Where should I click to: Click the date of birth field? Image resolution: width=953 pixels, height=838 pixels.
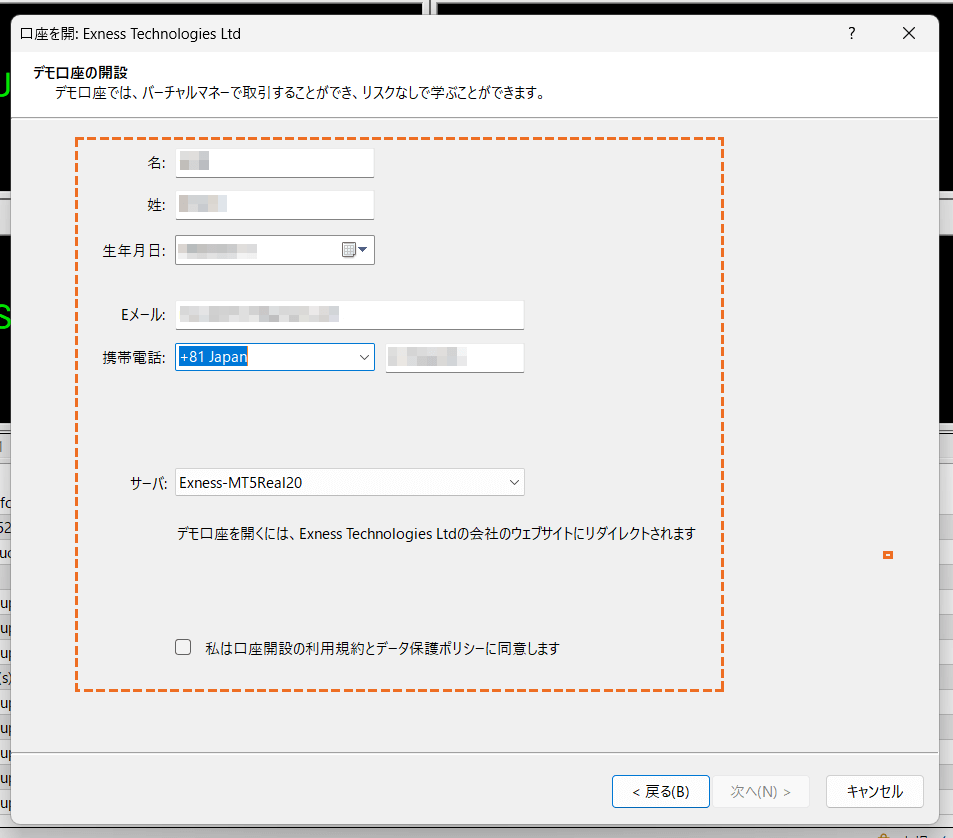[275, 250]
